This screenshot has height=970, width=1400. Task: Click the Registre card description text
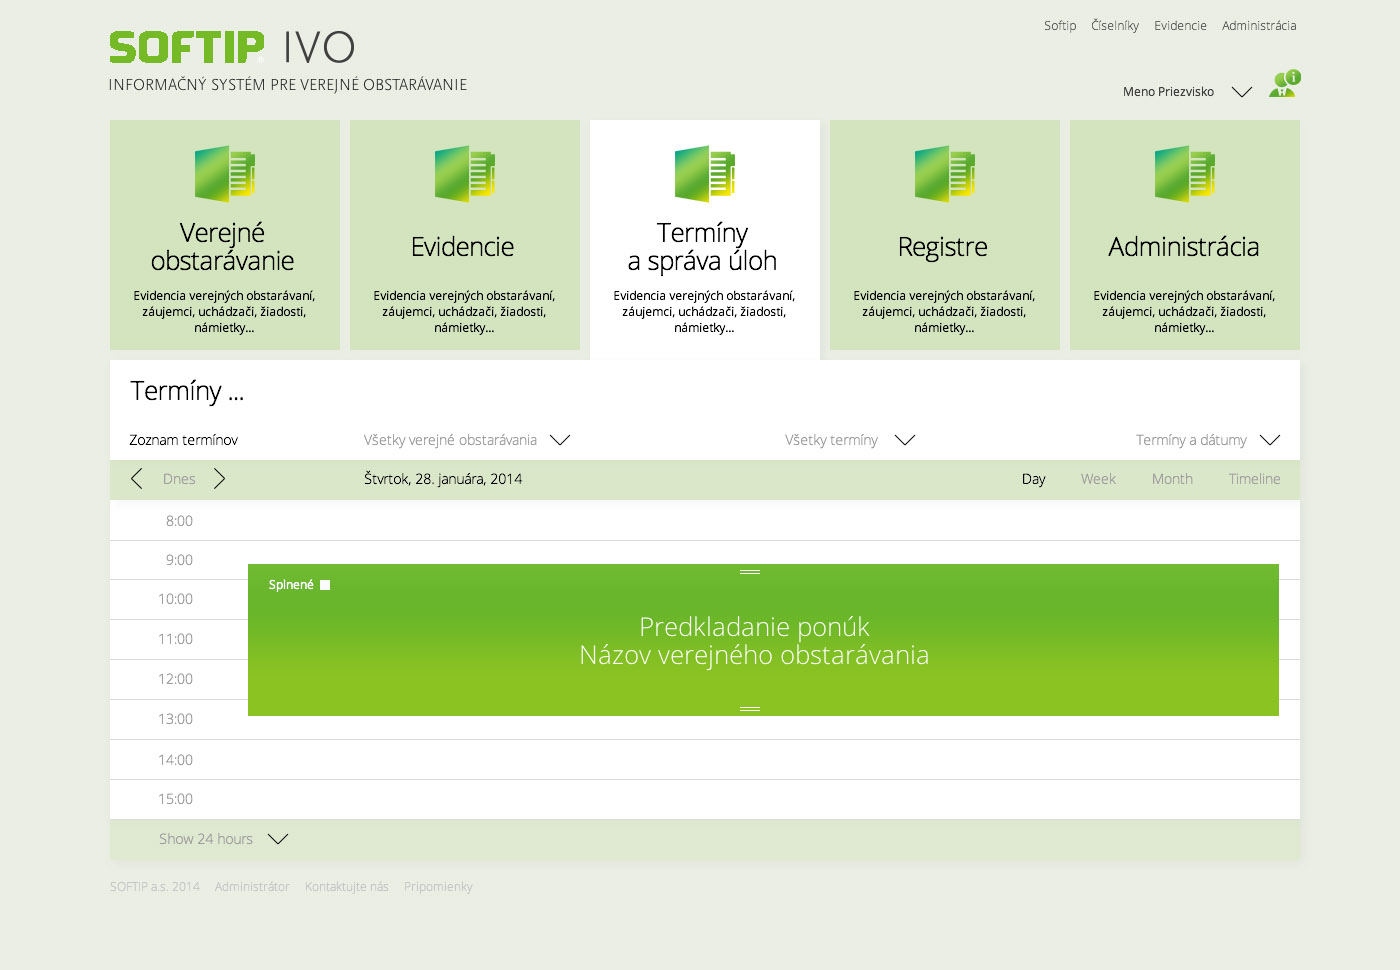click(x=944, y=312)
